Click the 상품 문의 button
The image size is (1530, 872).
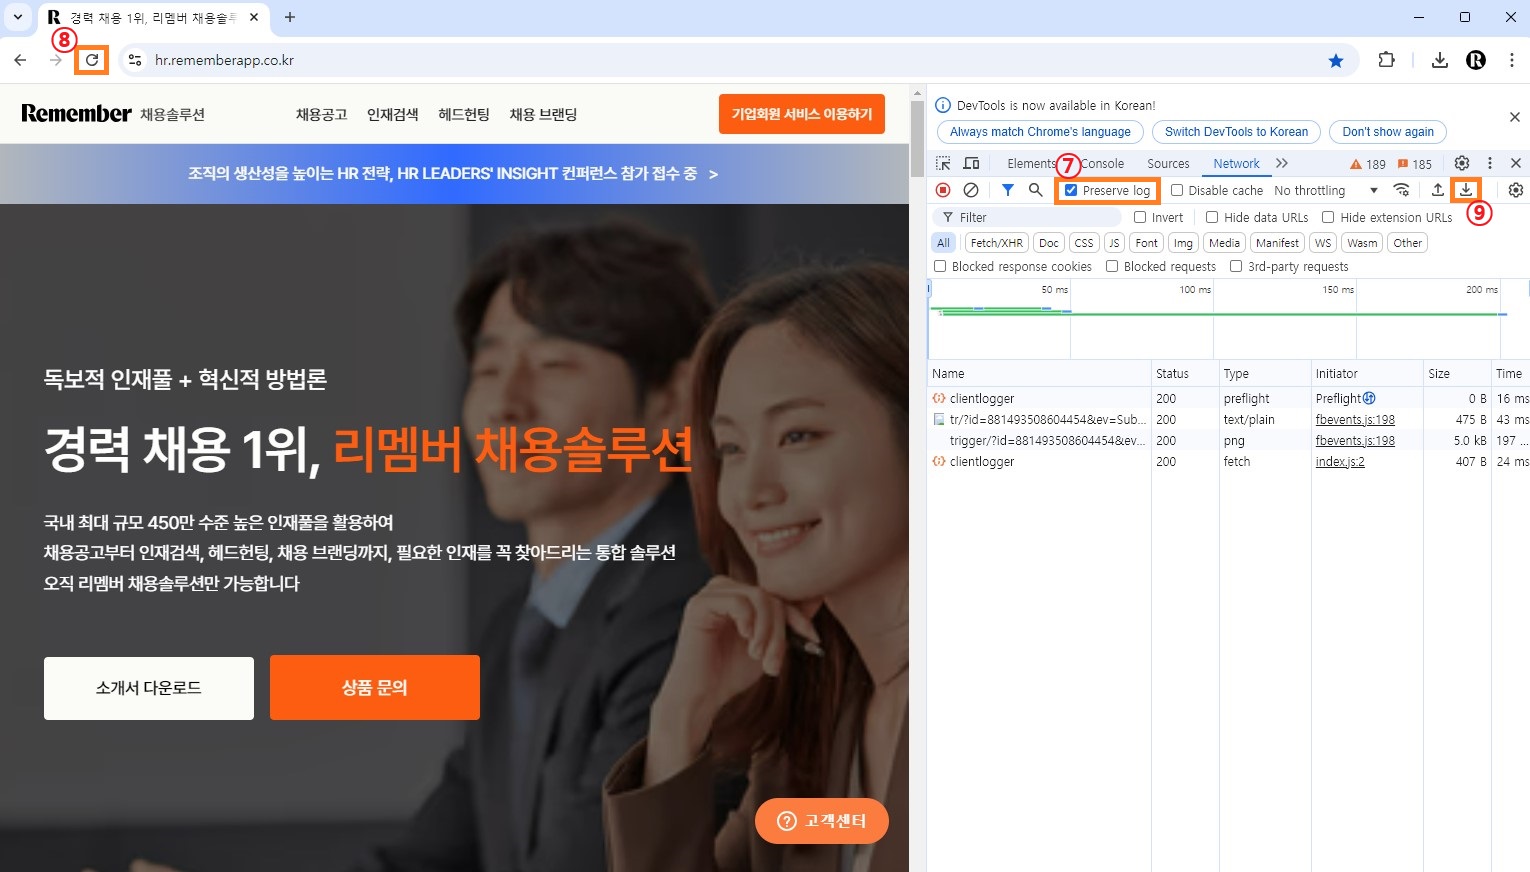[375, 688]
